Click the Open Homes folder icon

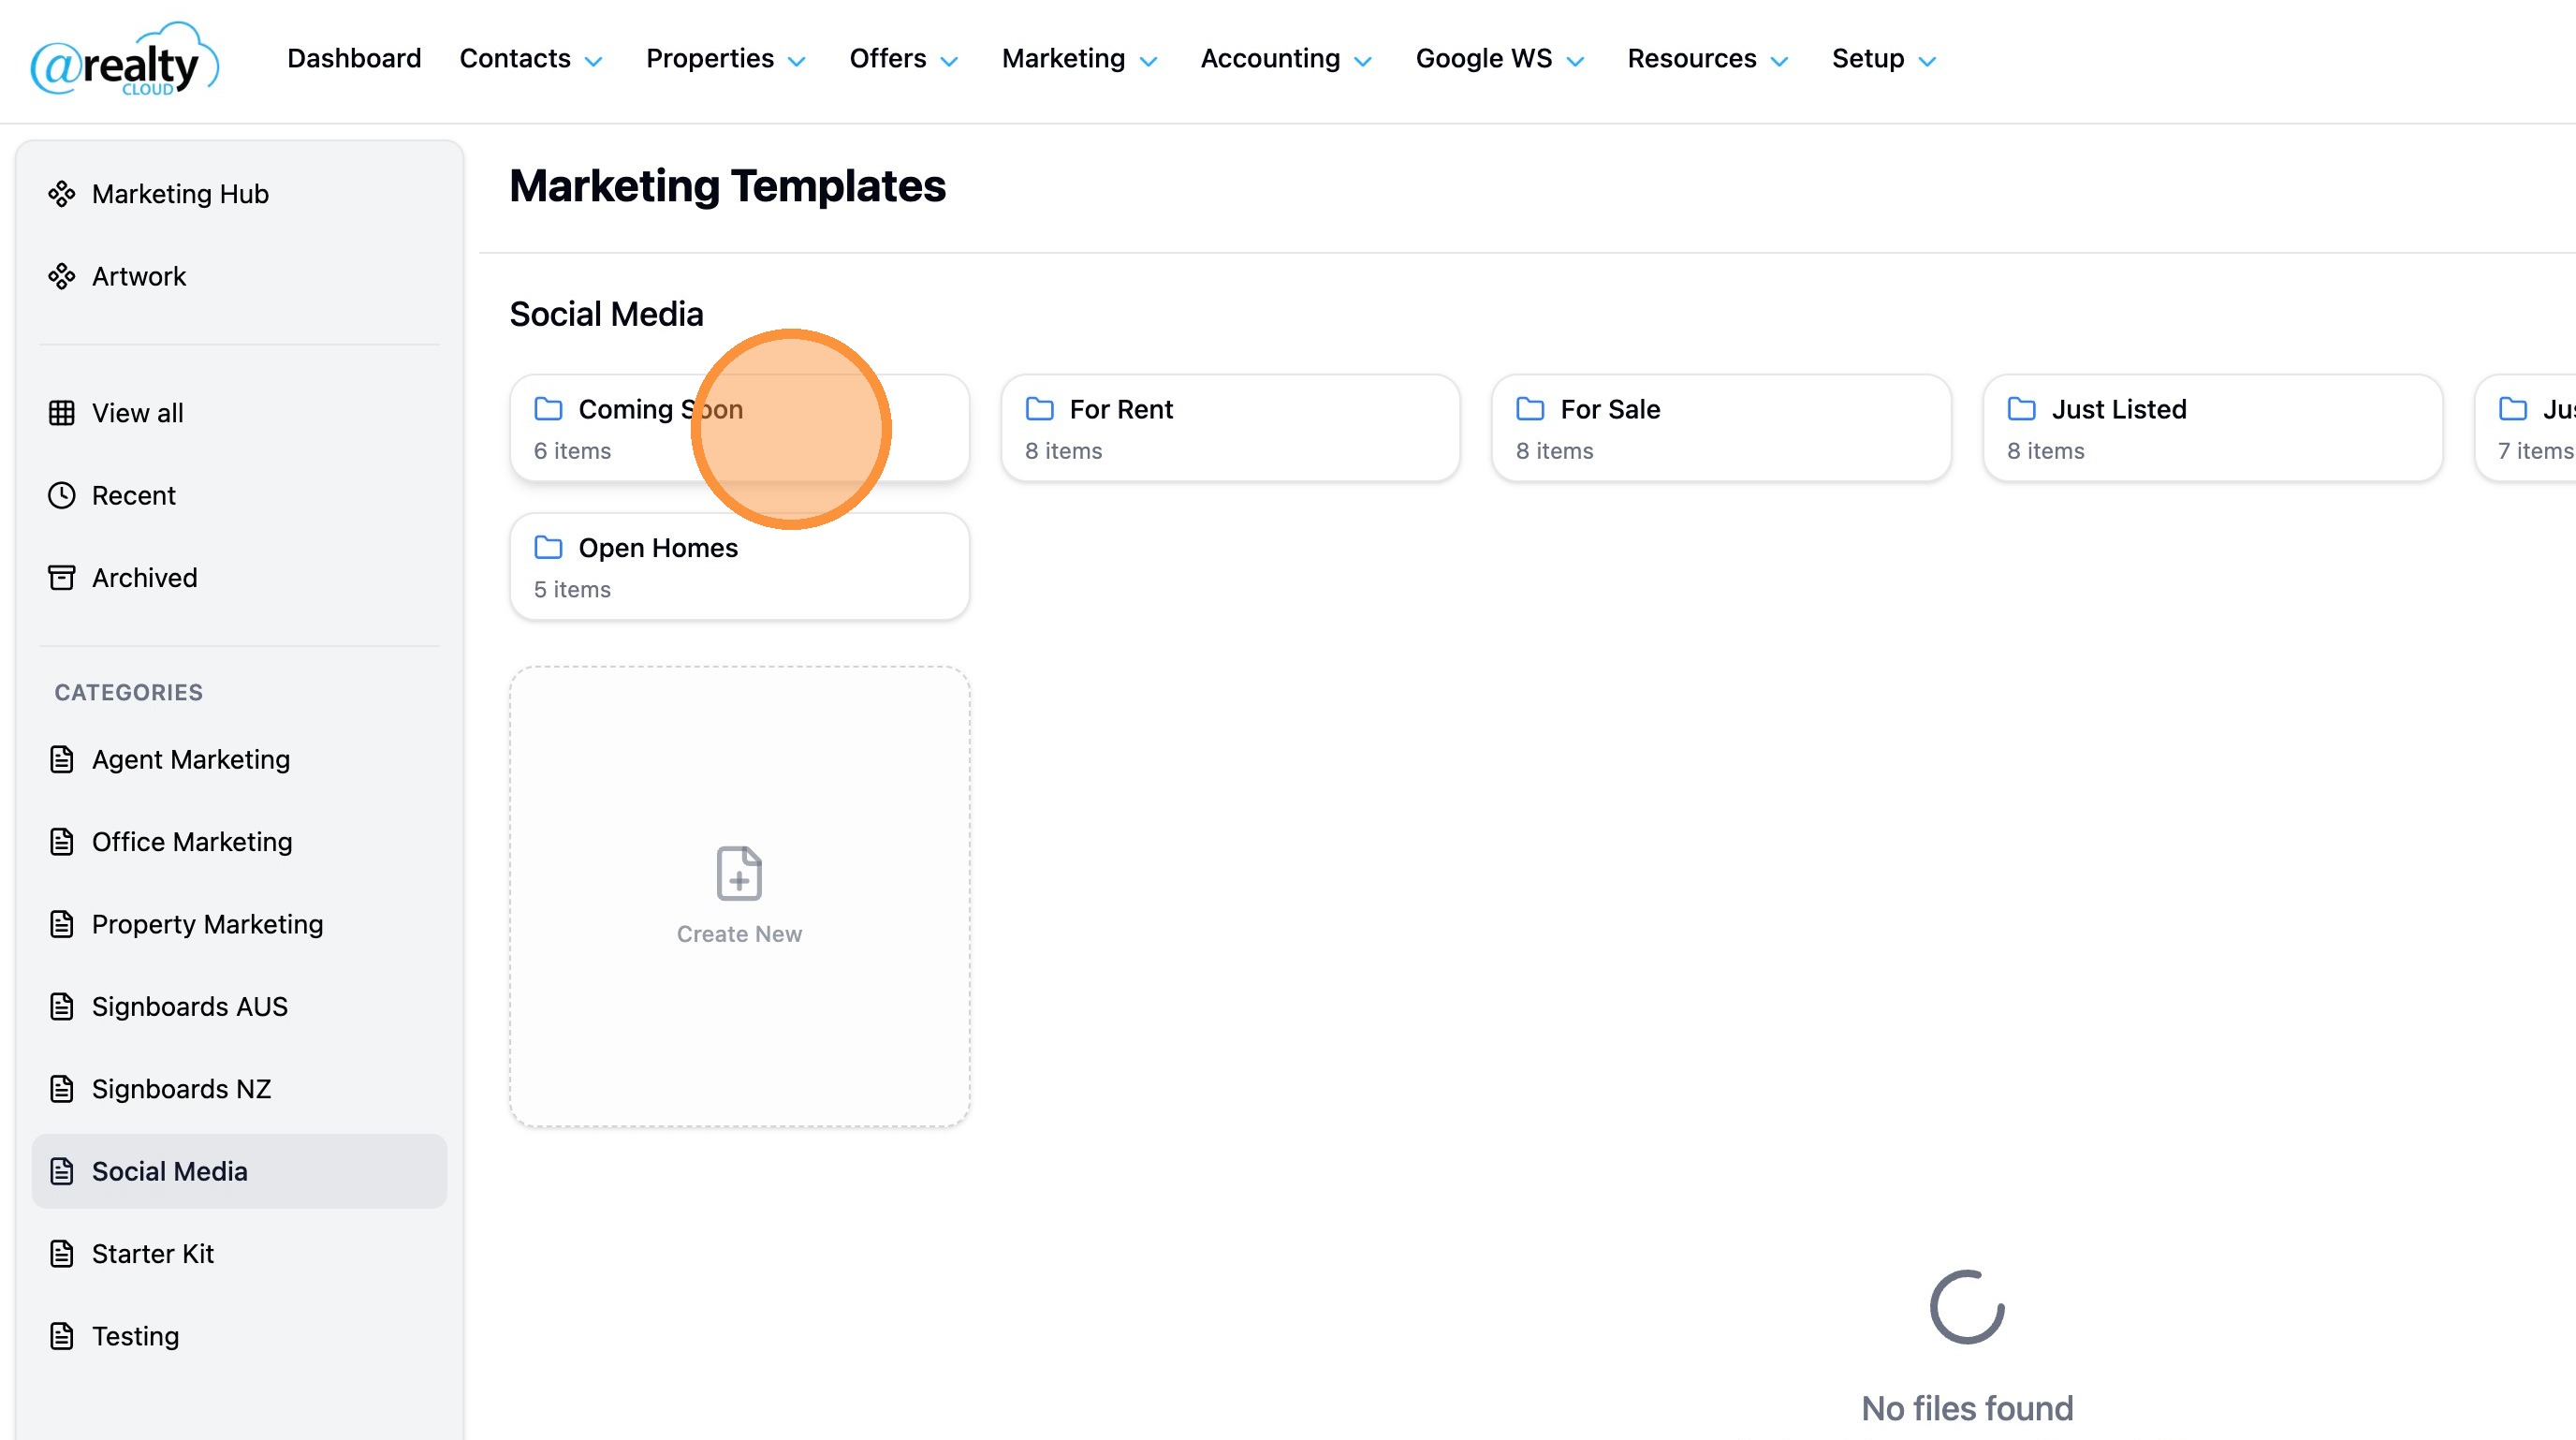pyautogui.click(x=548, y=548)
